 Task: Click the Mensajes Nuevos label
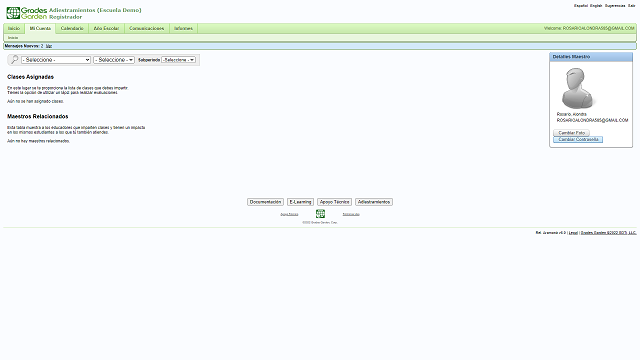tap(22, 46)
